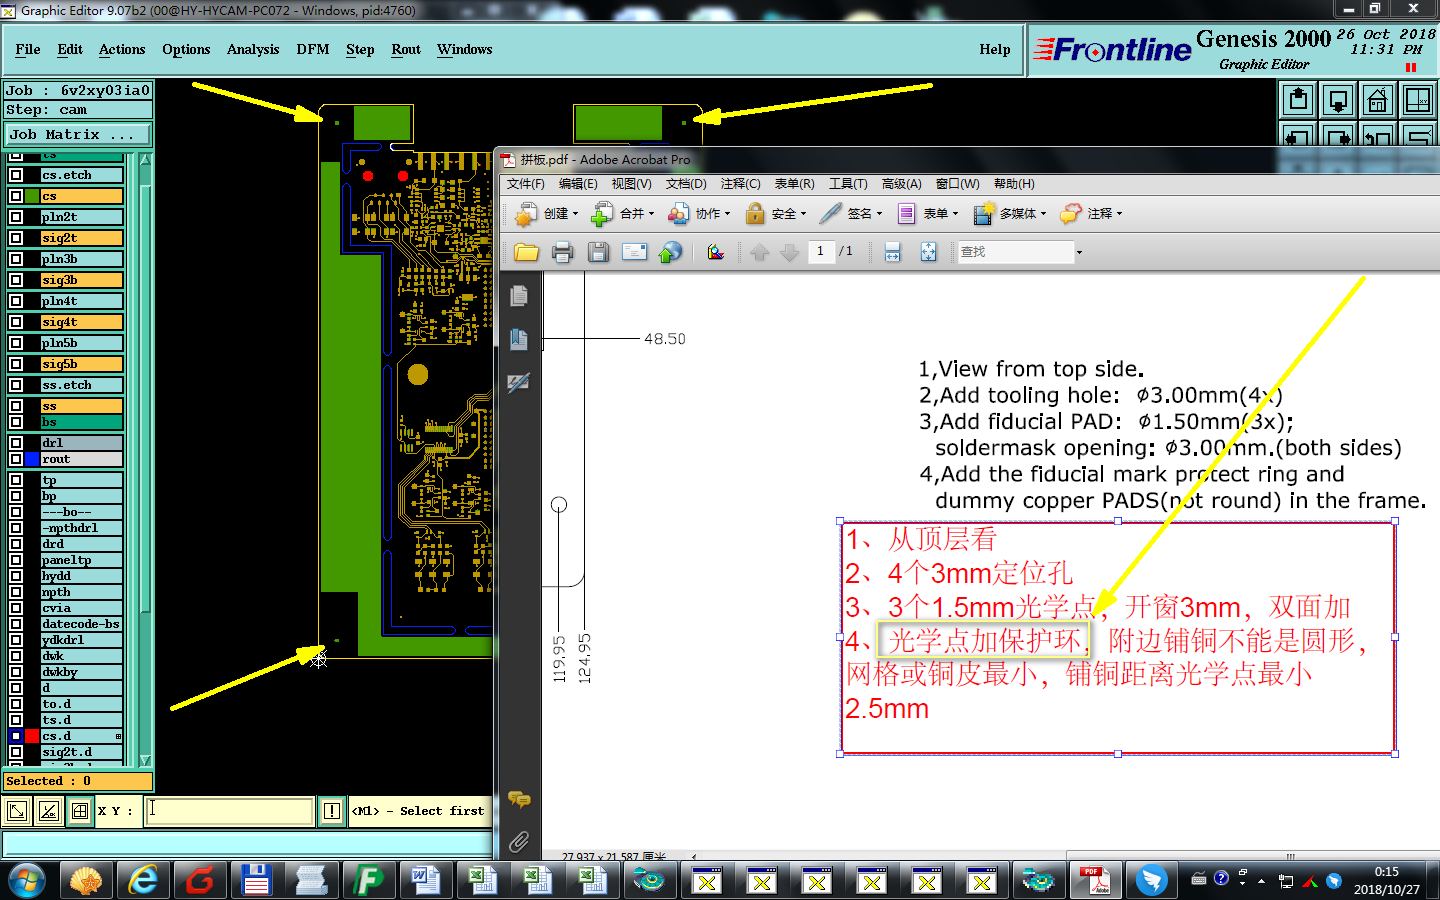Open the Word document in taskbar

(426, 880)
